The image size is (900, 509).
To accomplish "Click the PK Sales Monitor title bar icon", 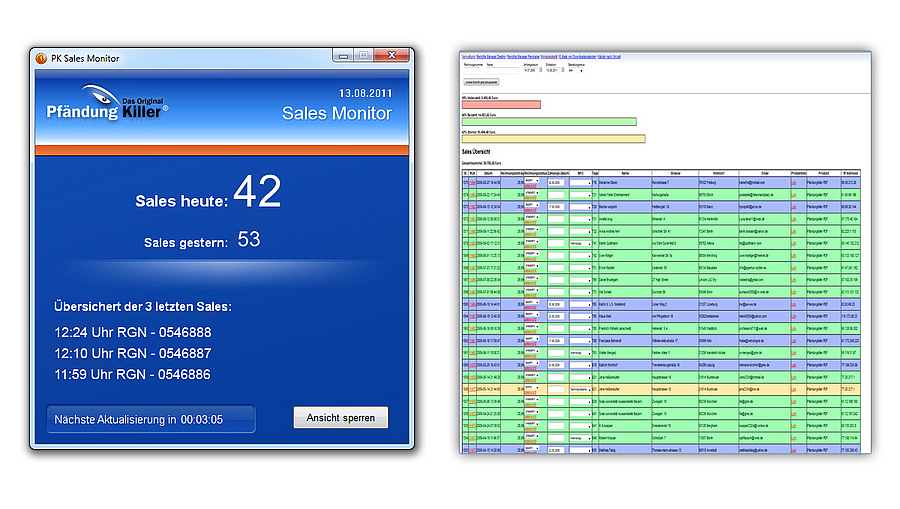I will [41, 58].
